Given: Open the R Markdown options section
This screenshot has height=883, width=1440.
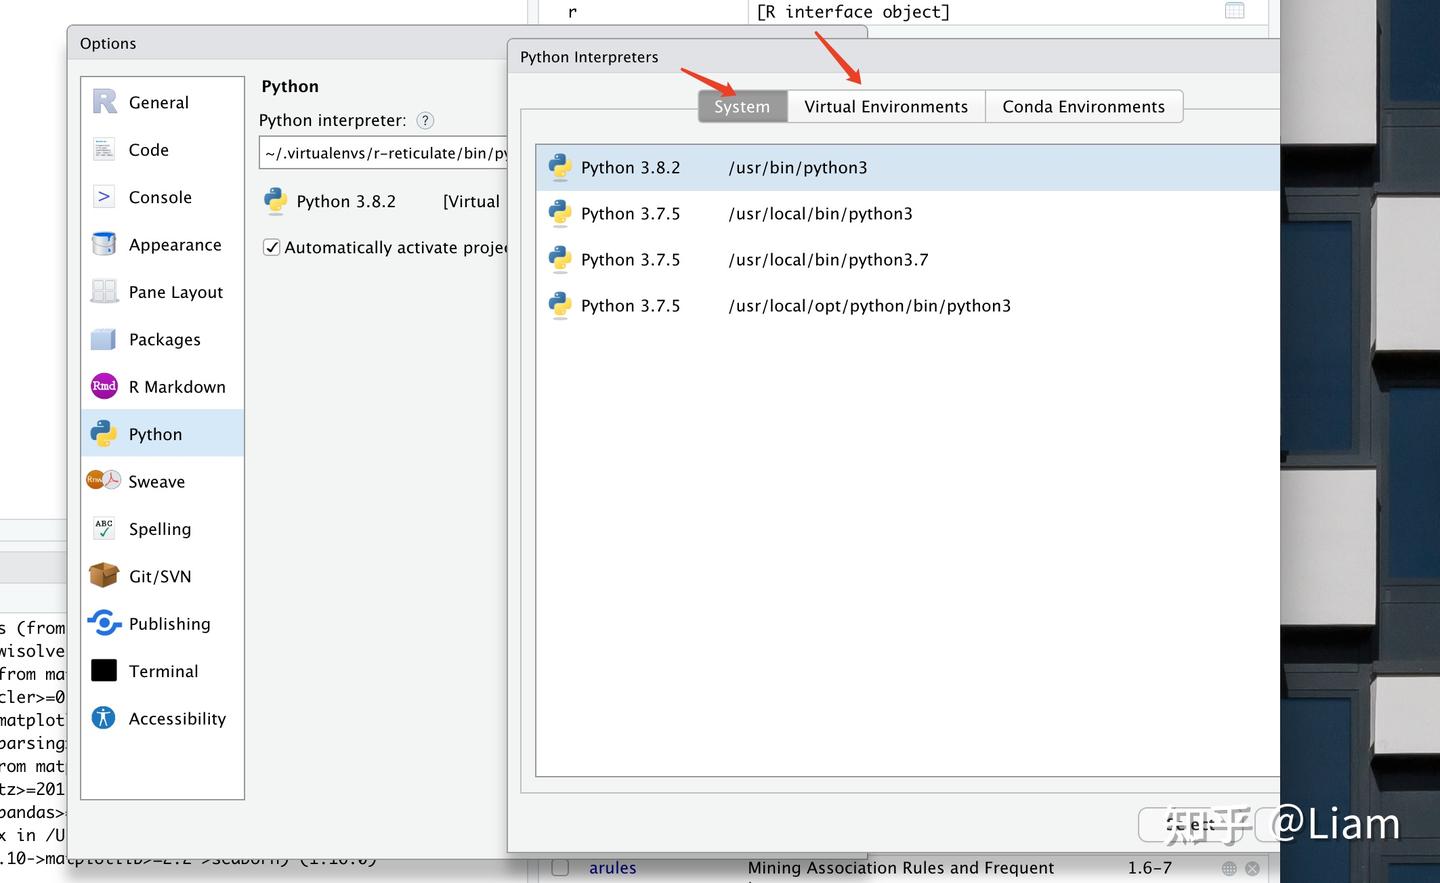Looking at the screenshot, I should coord(162,387).
